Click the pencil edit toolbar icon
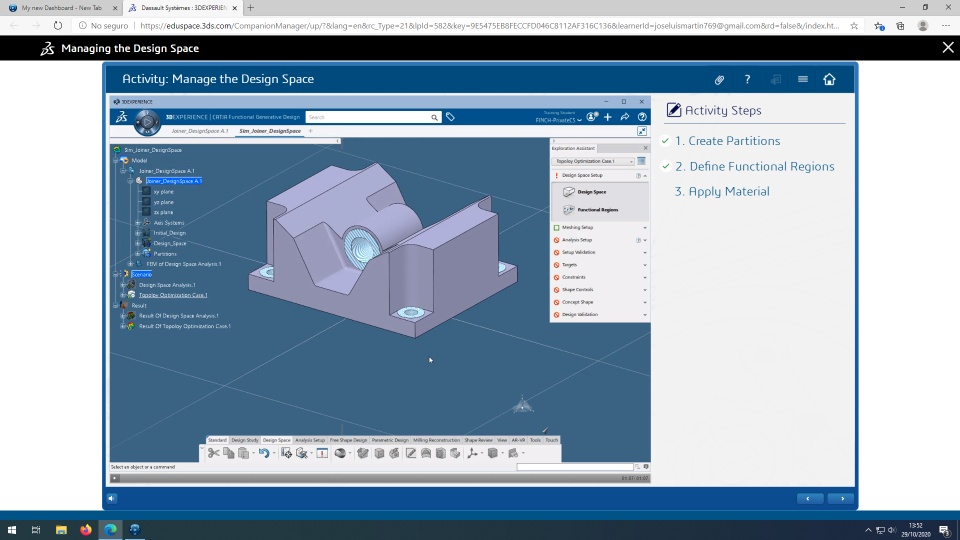The height and width of the screenshot is (540, 960). pyautogui.click(x=411, y=453)
